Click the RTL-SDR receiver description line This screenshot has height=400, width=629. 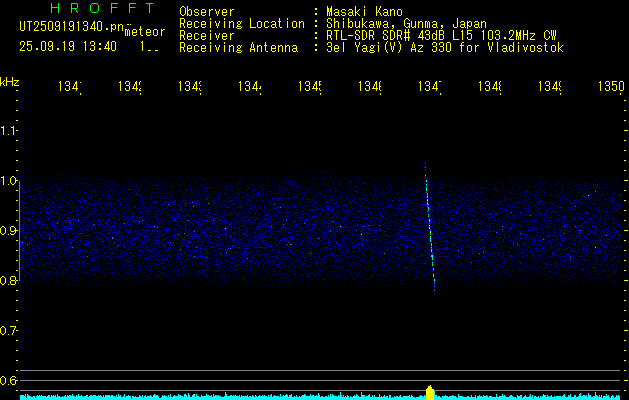tap(440, 35)
